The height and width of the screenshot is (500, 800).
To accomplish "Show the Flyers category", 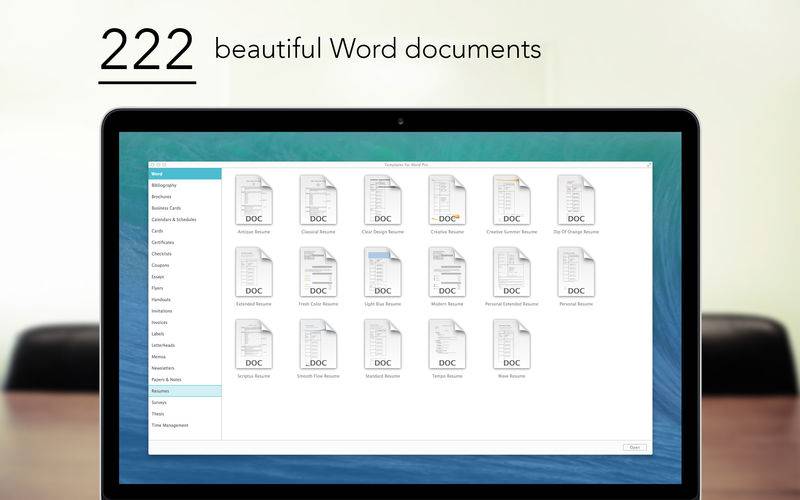I will [185, 288].
